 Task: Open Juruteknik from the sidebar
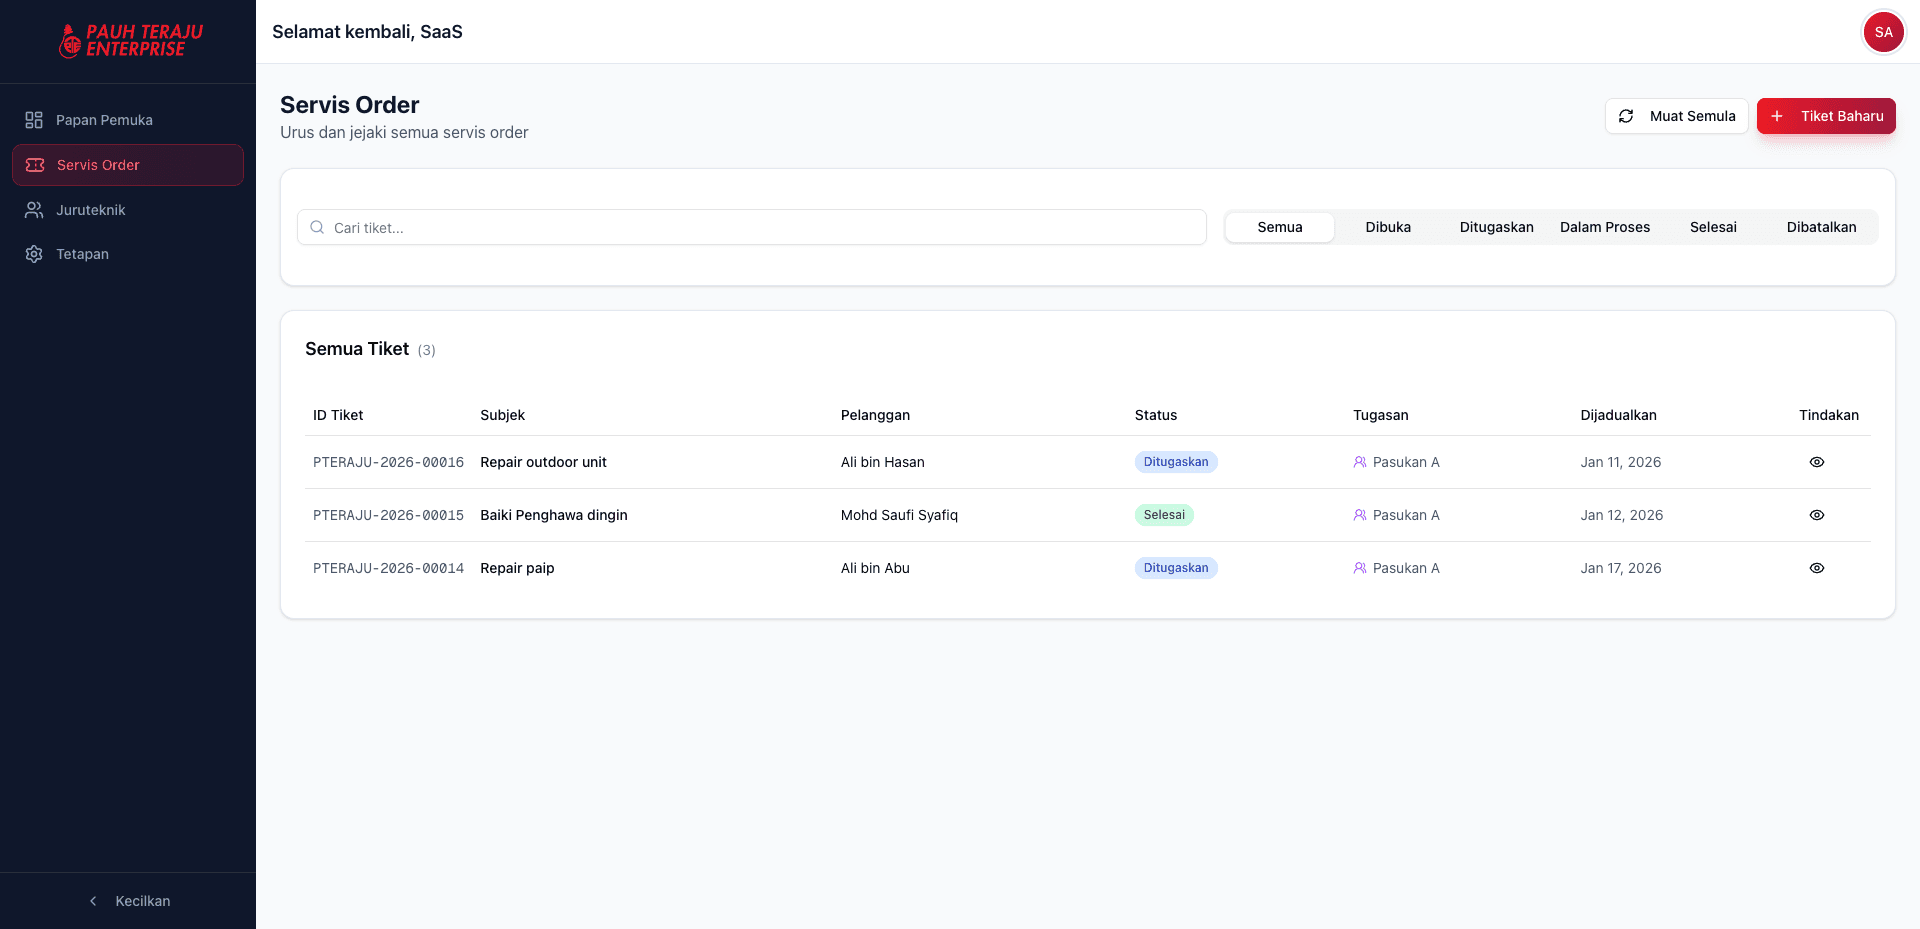[90, 210]
